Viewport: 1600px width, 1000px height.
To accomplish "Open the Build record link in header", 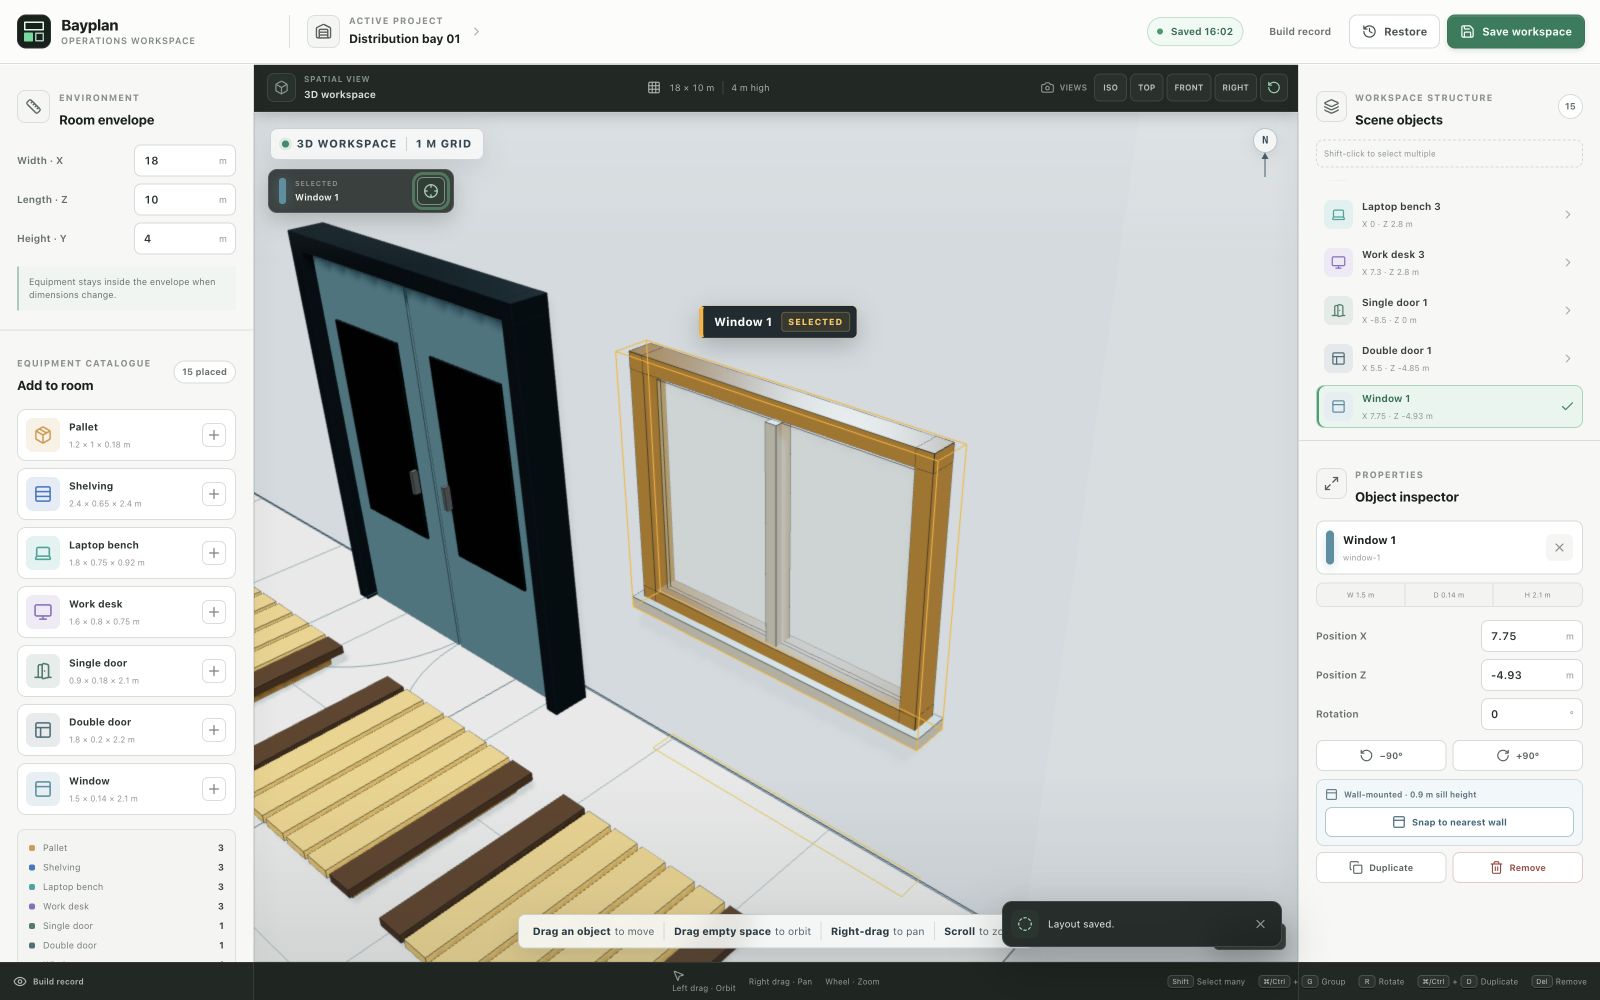I will (1299, 32).
